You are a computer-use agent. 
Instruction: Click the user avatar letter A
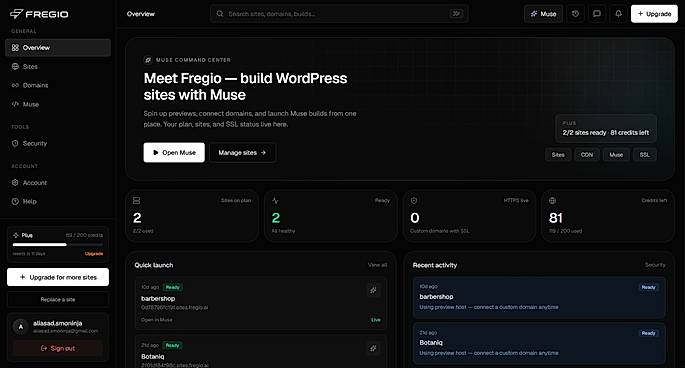point(21,326)
